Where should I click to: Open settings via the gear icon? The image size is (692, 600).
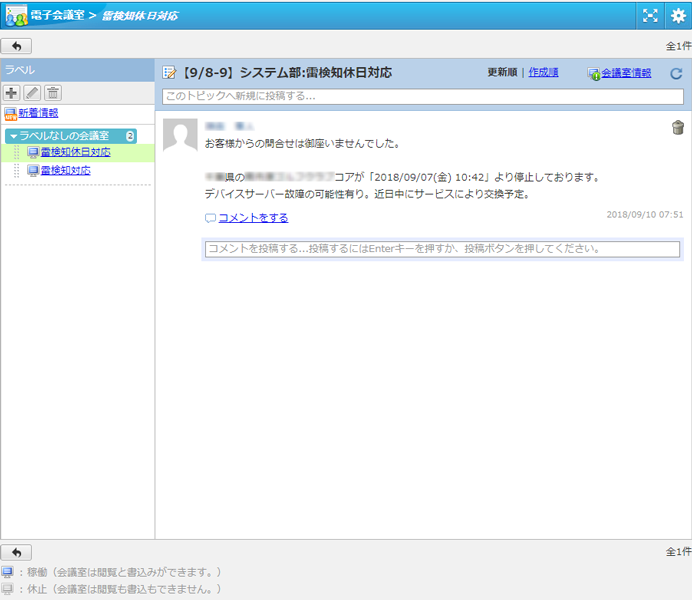tap(677, 15)
